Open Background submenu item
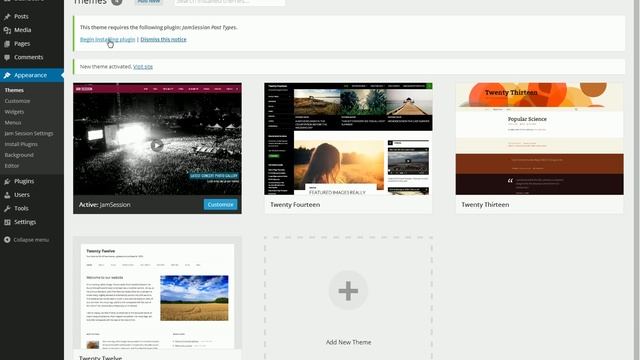Screen dimensions: 640x360 (x=19, y=155)
